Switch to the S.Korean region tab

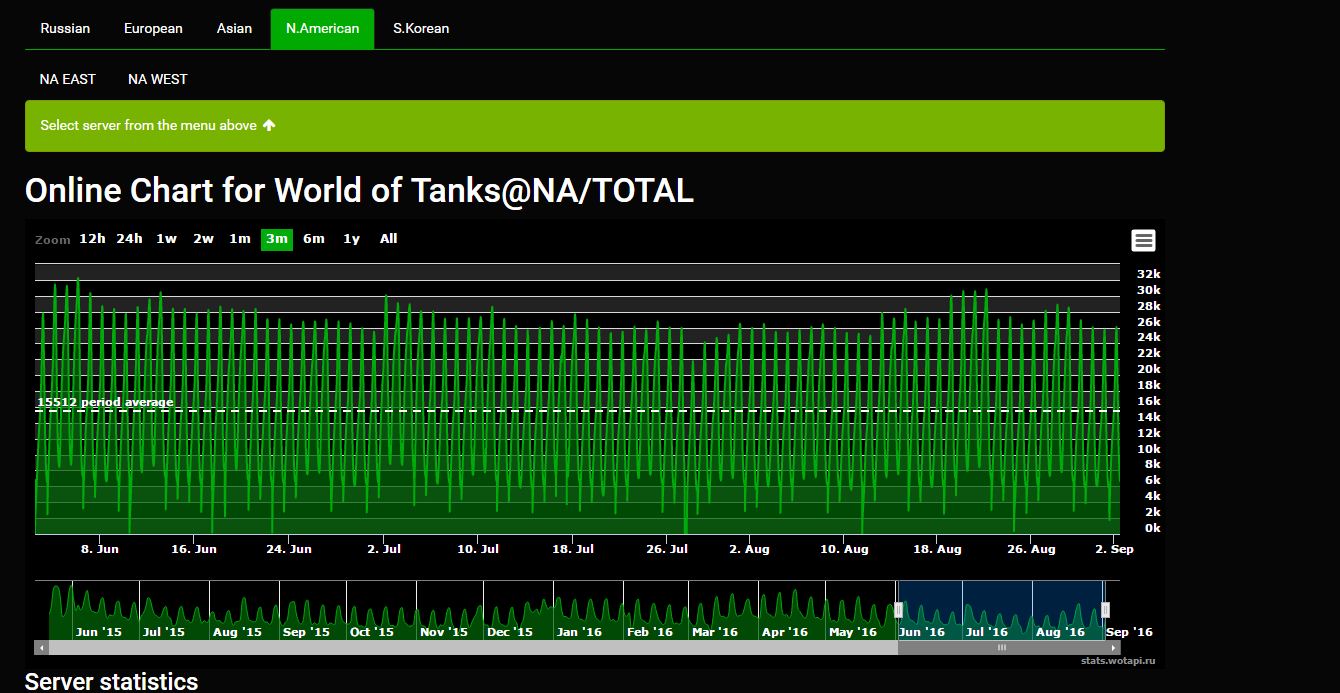click(x=420, y=28)
